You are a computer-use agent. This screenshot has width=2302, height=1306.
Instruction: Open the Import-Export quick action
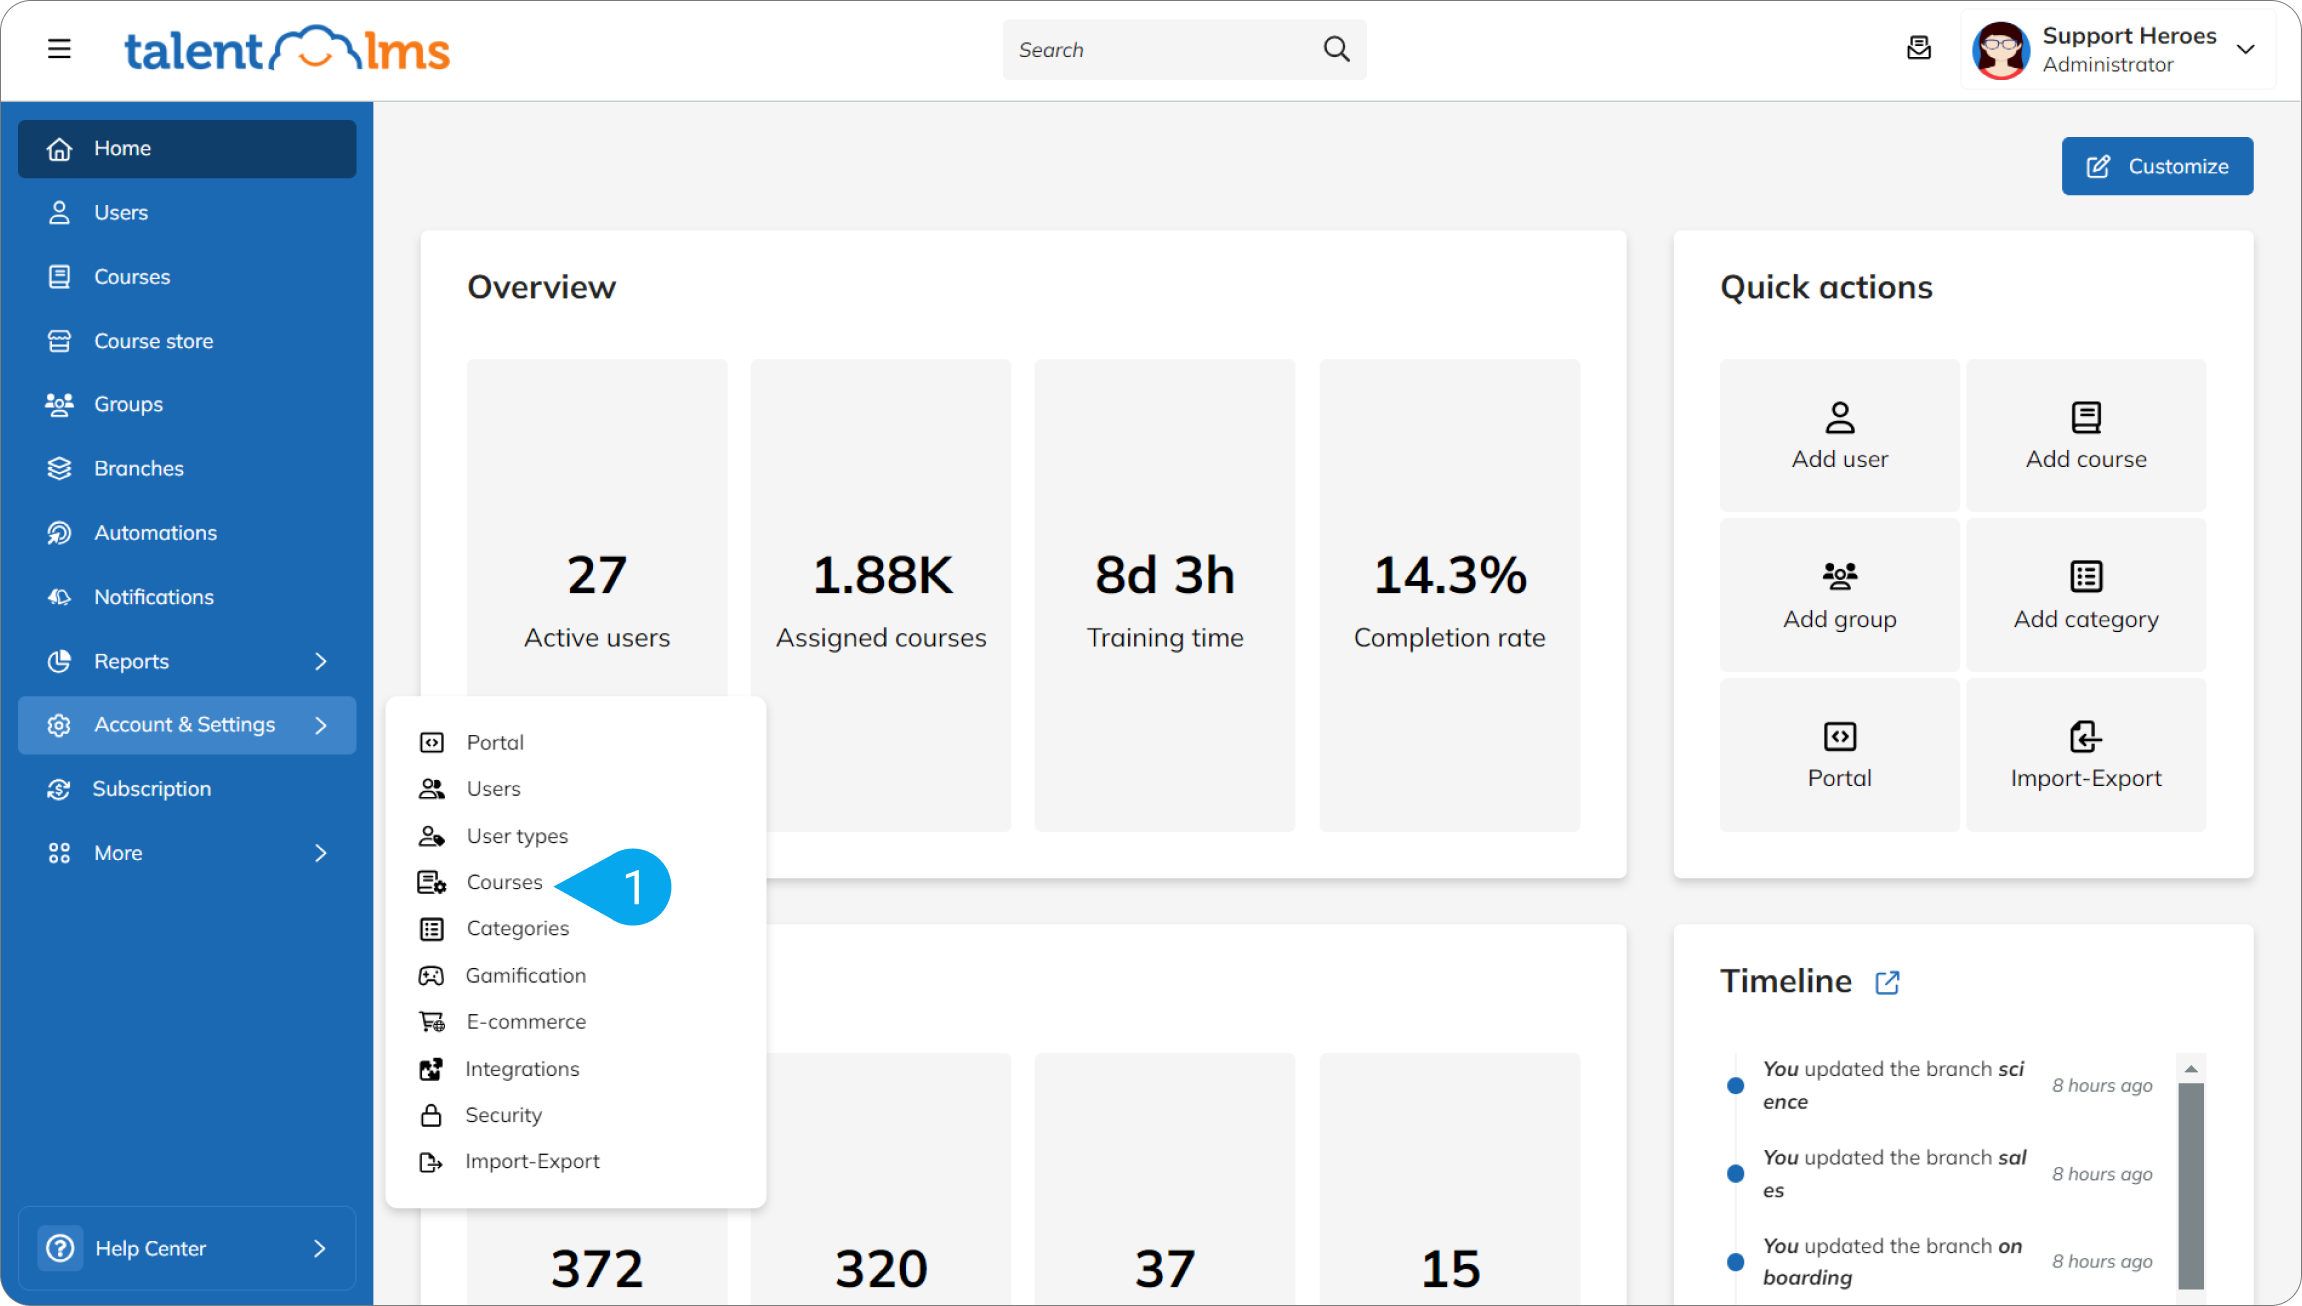pyautogui.click(x=2085, y=755)
